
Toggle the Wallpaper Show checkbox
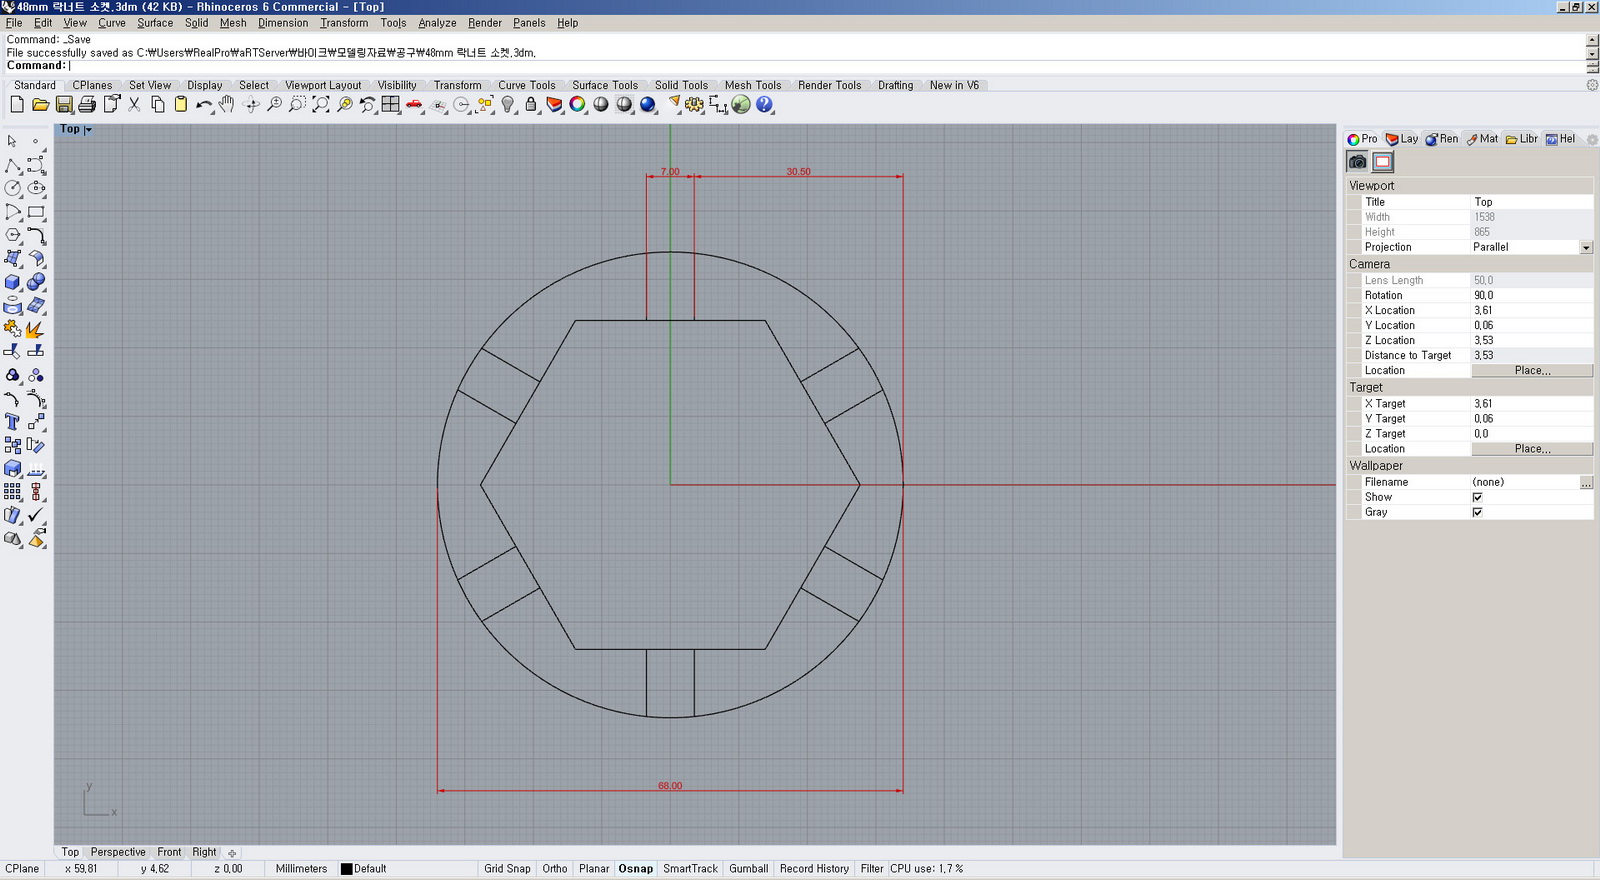point(1477,497)
